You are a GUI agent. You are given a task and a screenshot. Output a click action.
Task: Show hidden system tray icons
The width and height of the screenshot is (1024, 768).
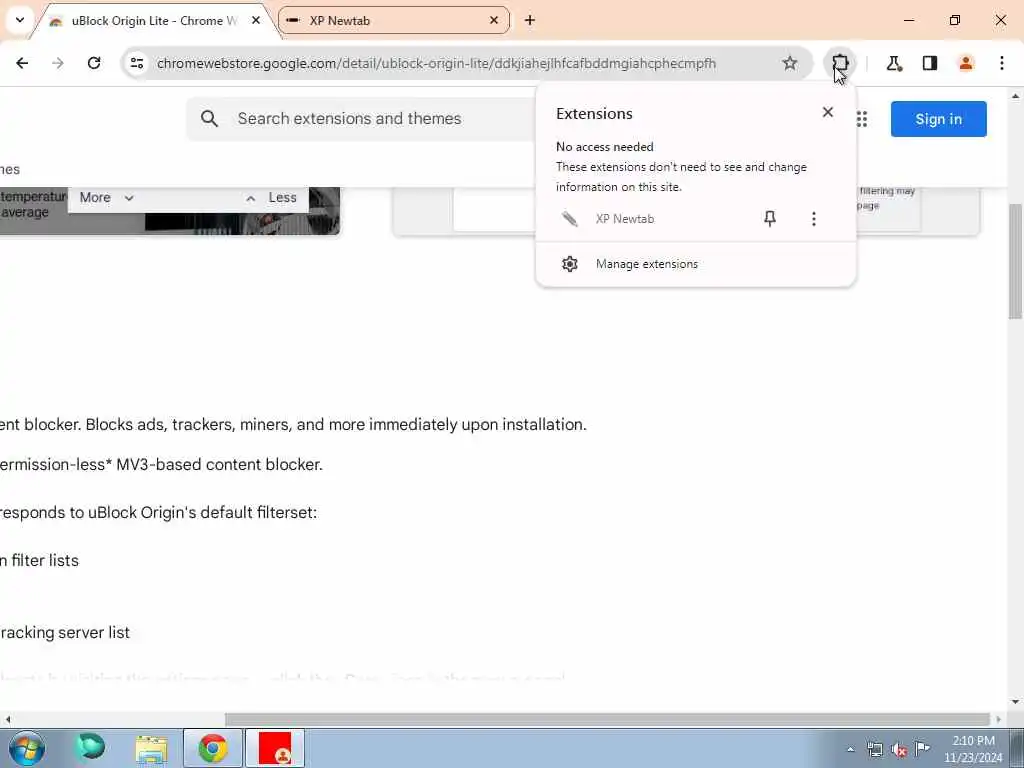850,750
